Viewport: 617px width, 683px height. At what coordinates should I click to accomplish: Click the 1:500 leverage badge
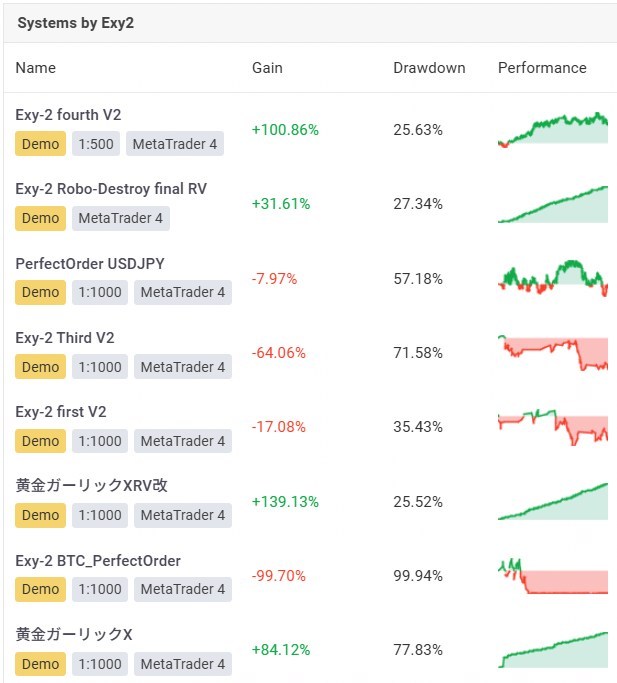(96, 144)
